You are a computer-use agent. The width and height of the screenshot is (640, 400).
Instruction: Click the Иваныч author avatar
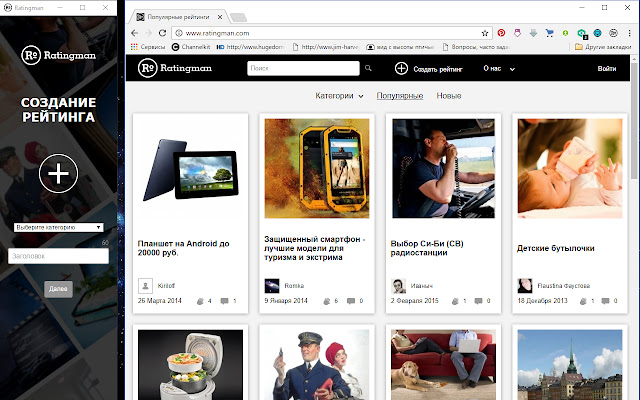[398, 286]
